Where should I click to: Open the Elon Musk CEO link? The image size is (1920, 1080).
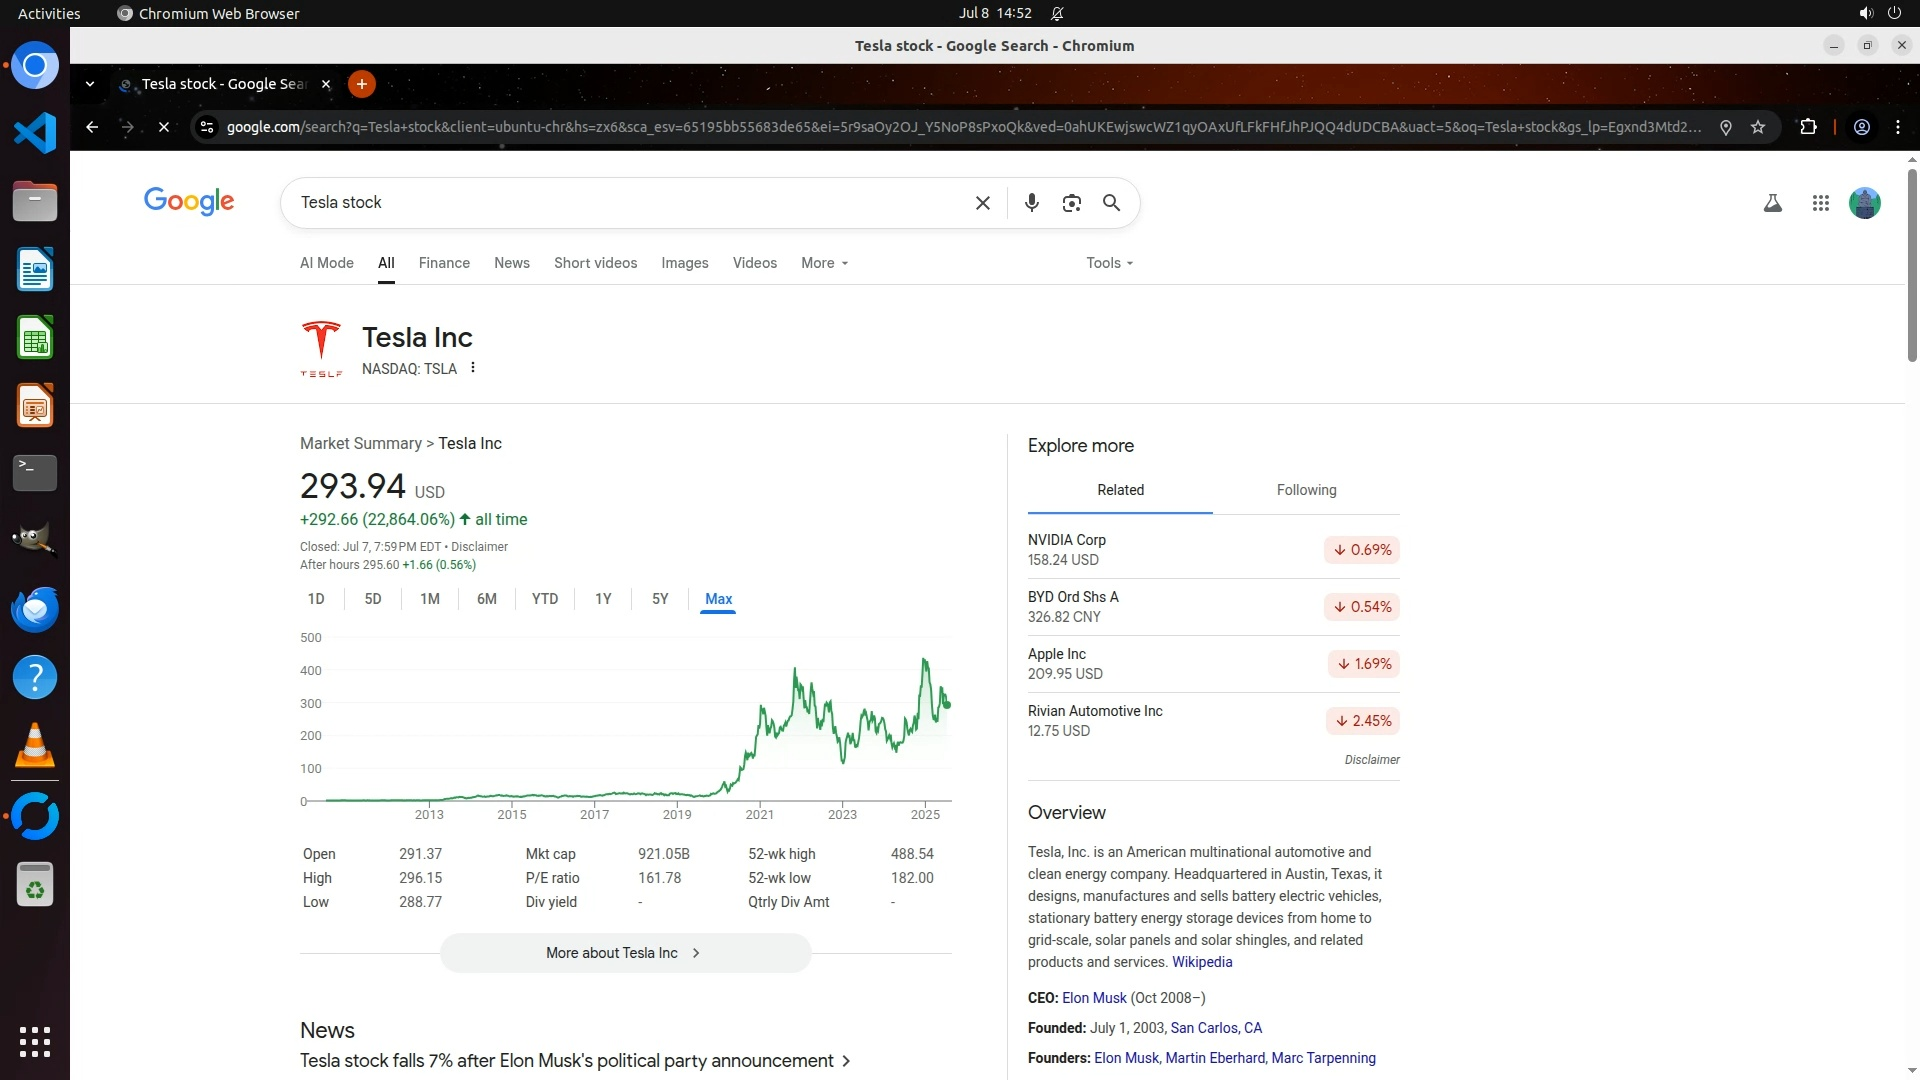click(x=1094, y=998)
